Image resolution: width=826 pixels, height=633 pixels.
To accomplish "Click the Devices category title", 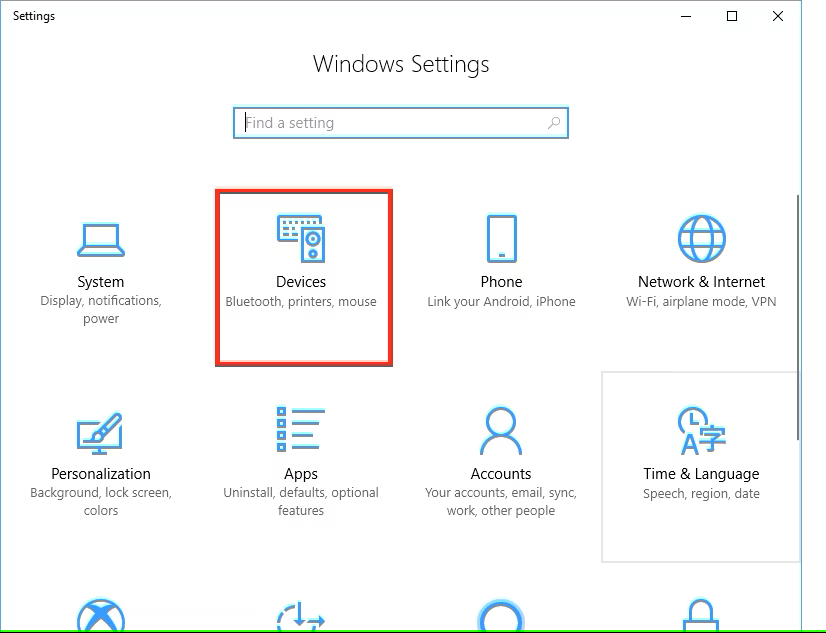I will click(301, 282).
